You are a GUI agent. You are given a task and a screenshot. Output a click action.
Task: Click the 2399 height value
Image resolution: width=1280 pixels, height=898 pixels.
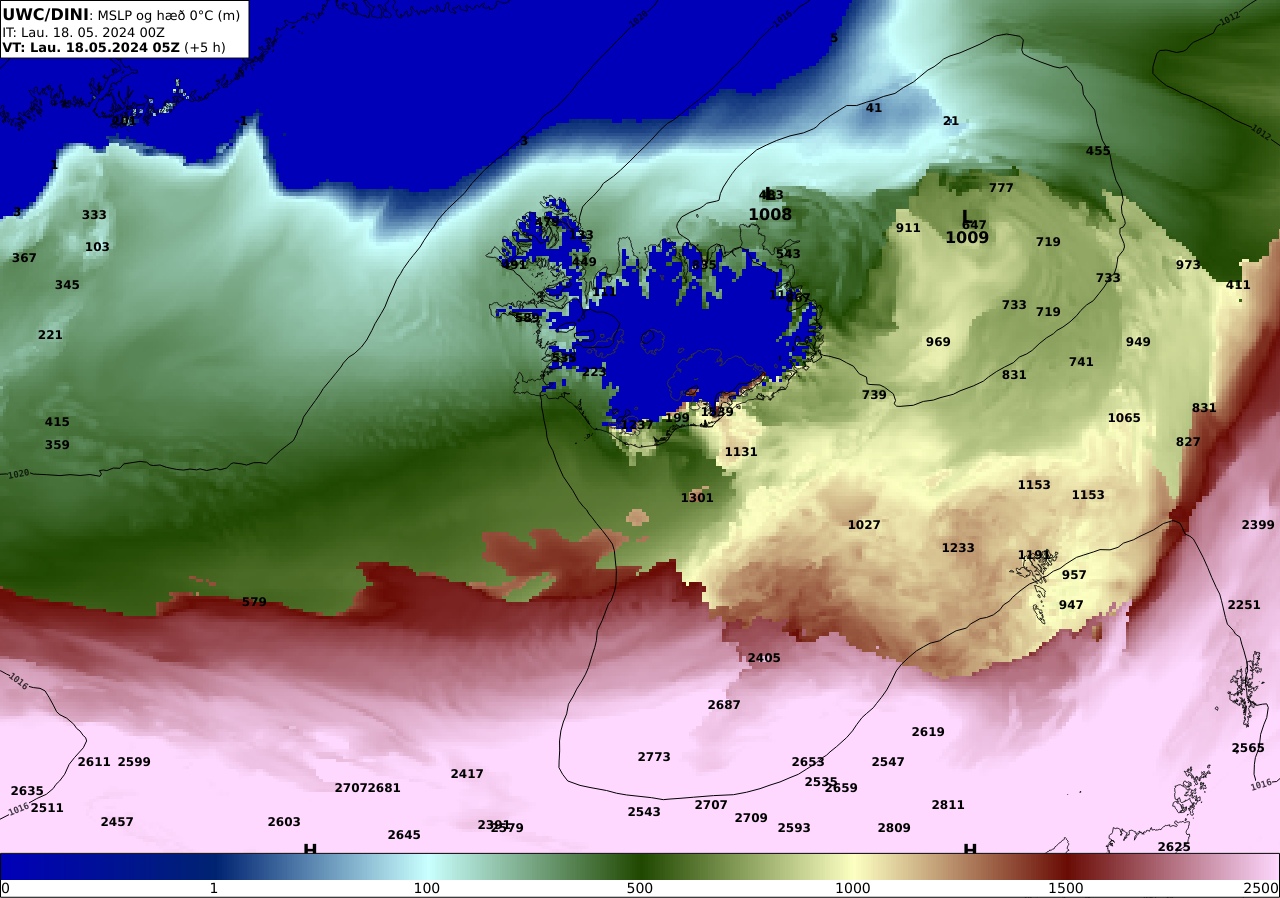click(x=1258, y=525)
